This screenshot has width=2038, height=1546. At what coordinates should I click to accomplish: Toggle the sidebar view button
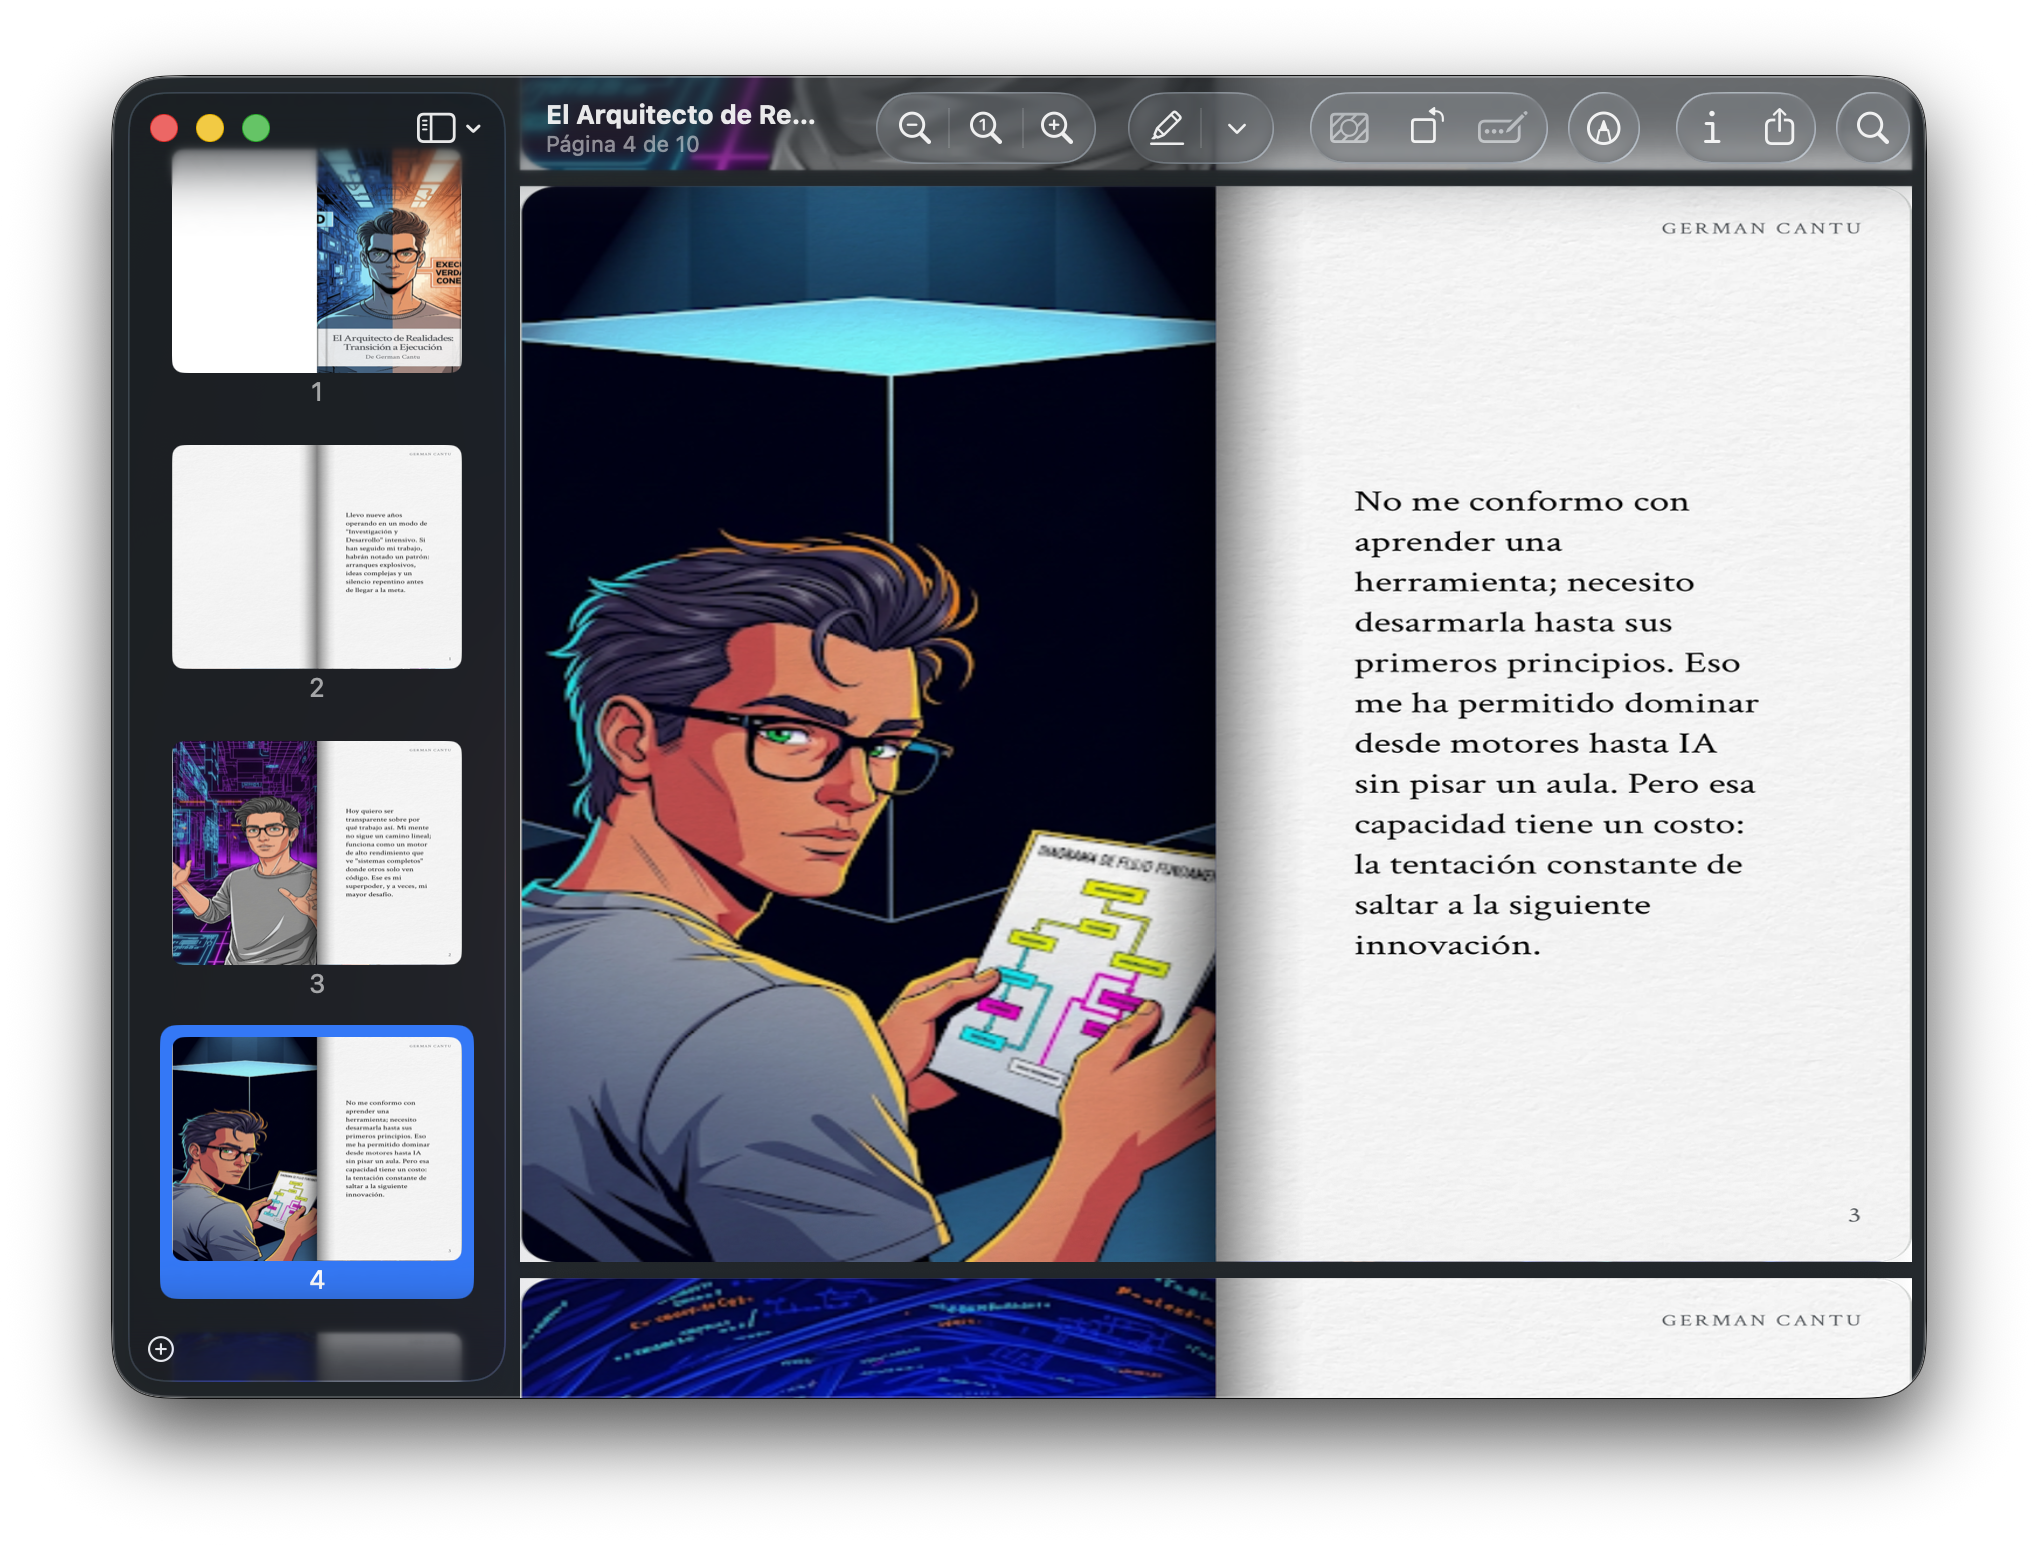[436, 128]
